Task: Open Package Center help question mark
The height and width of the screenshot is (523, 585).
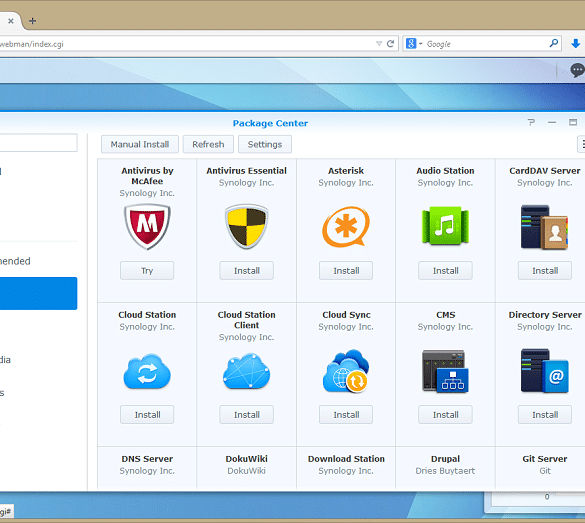Action: point(531,122)
